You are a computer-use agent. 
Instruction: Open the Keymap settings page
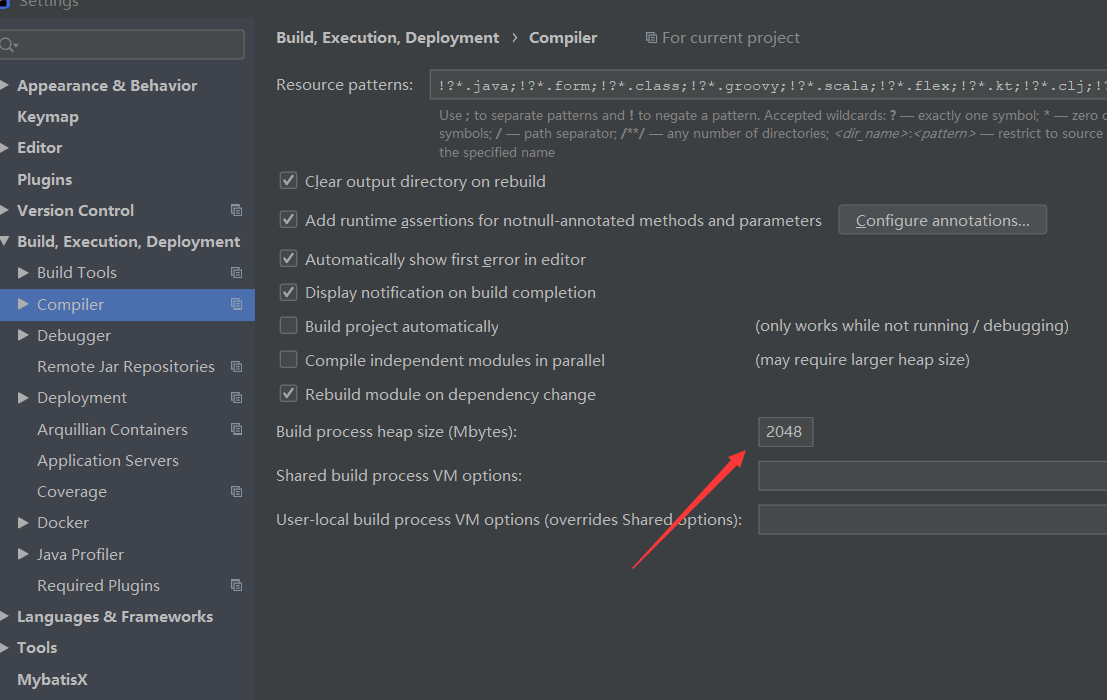coord(48,117)
